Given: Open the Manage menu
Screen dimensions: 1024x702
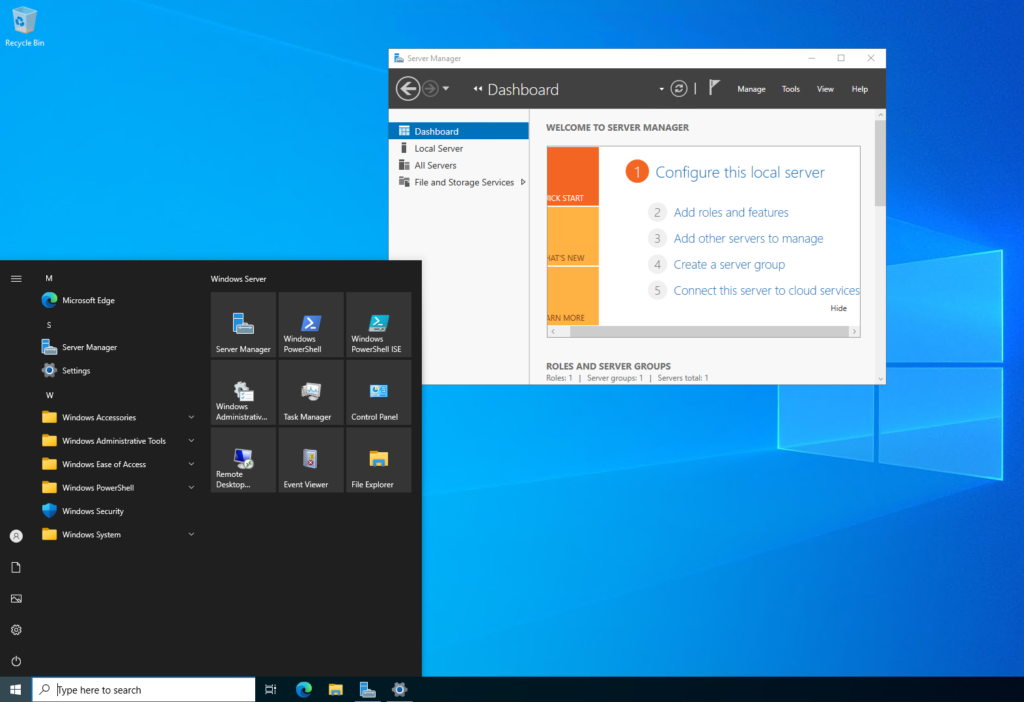Looking at the screenshot, I should click(x=751, y=89).
